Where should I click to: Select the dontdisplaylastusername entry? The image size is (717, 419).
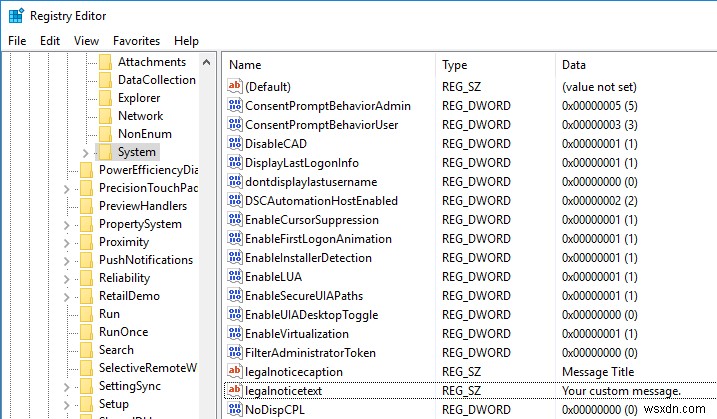[x=310, y=182]
